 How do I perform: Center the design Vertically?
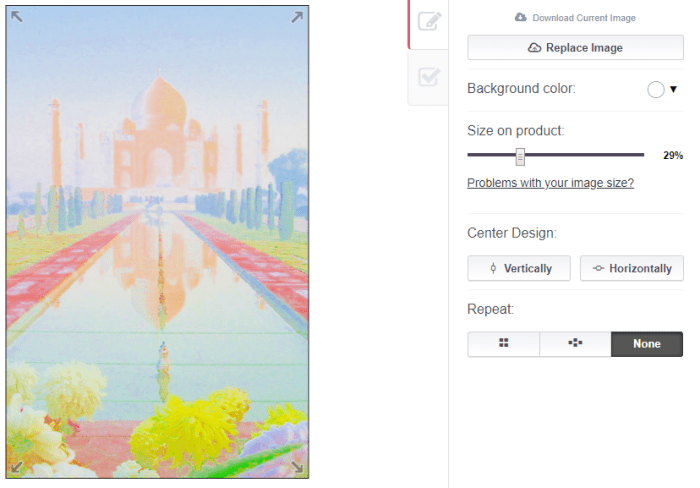pyautogui.click(x=518, y=268)
